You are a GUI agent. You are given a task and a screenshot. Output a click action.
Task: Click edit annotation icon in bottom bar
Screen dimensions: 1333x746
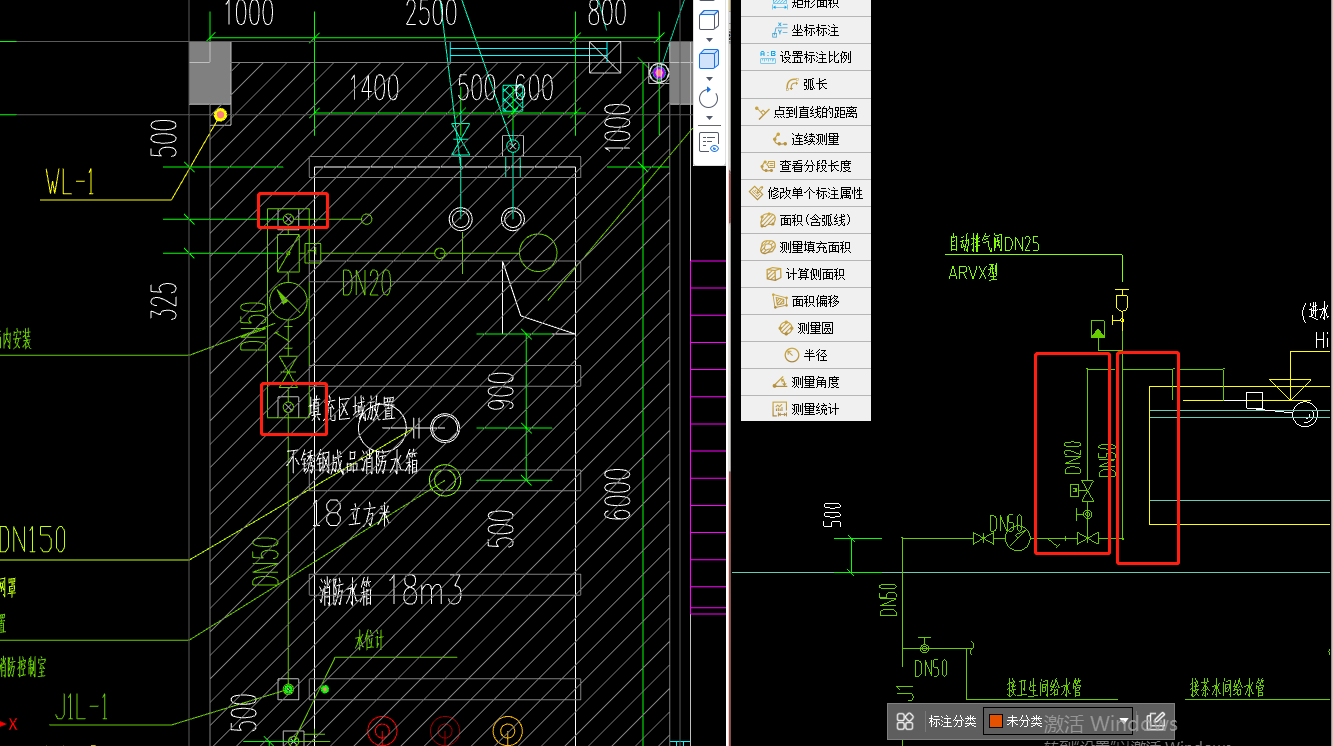1155,721
